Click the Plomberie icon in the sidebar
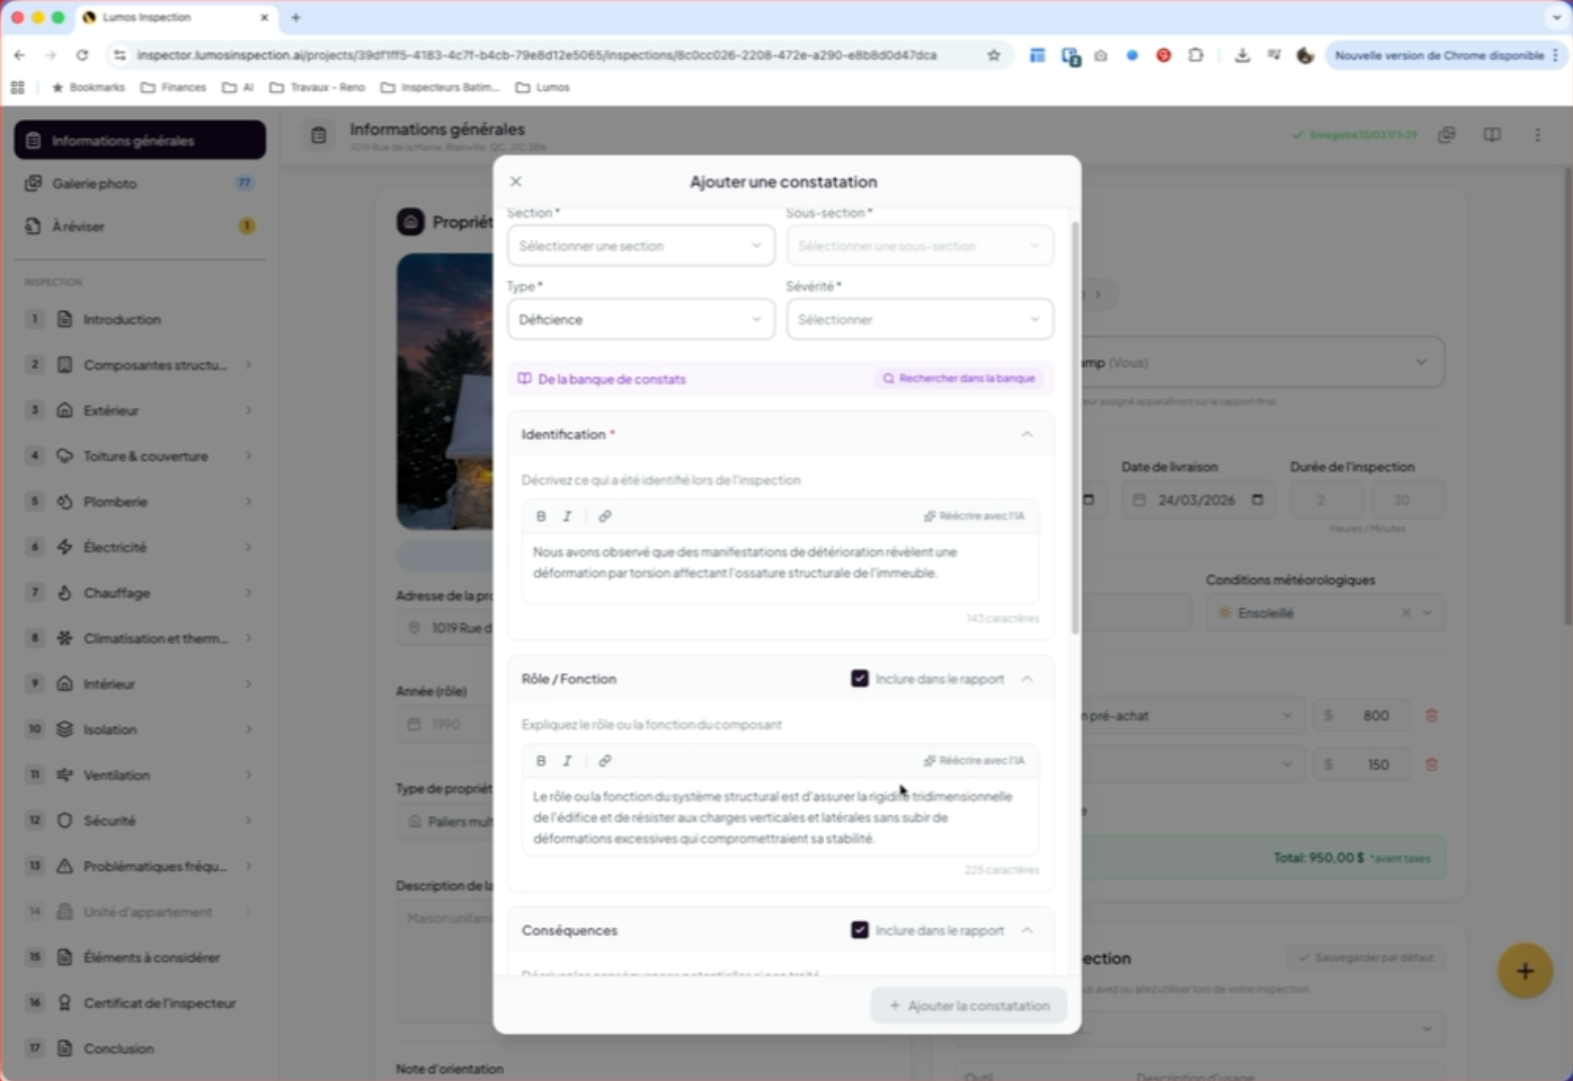Viewport: 1573px width, 1081px height. coord(65,502)
